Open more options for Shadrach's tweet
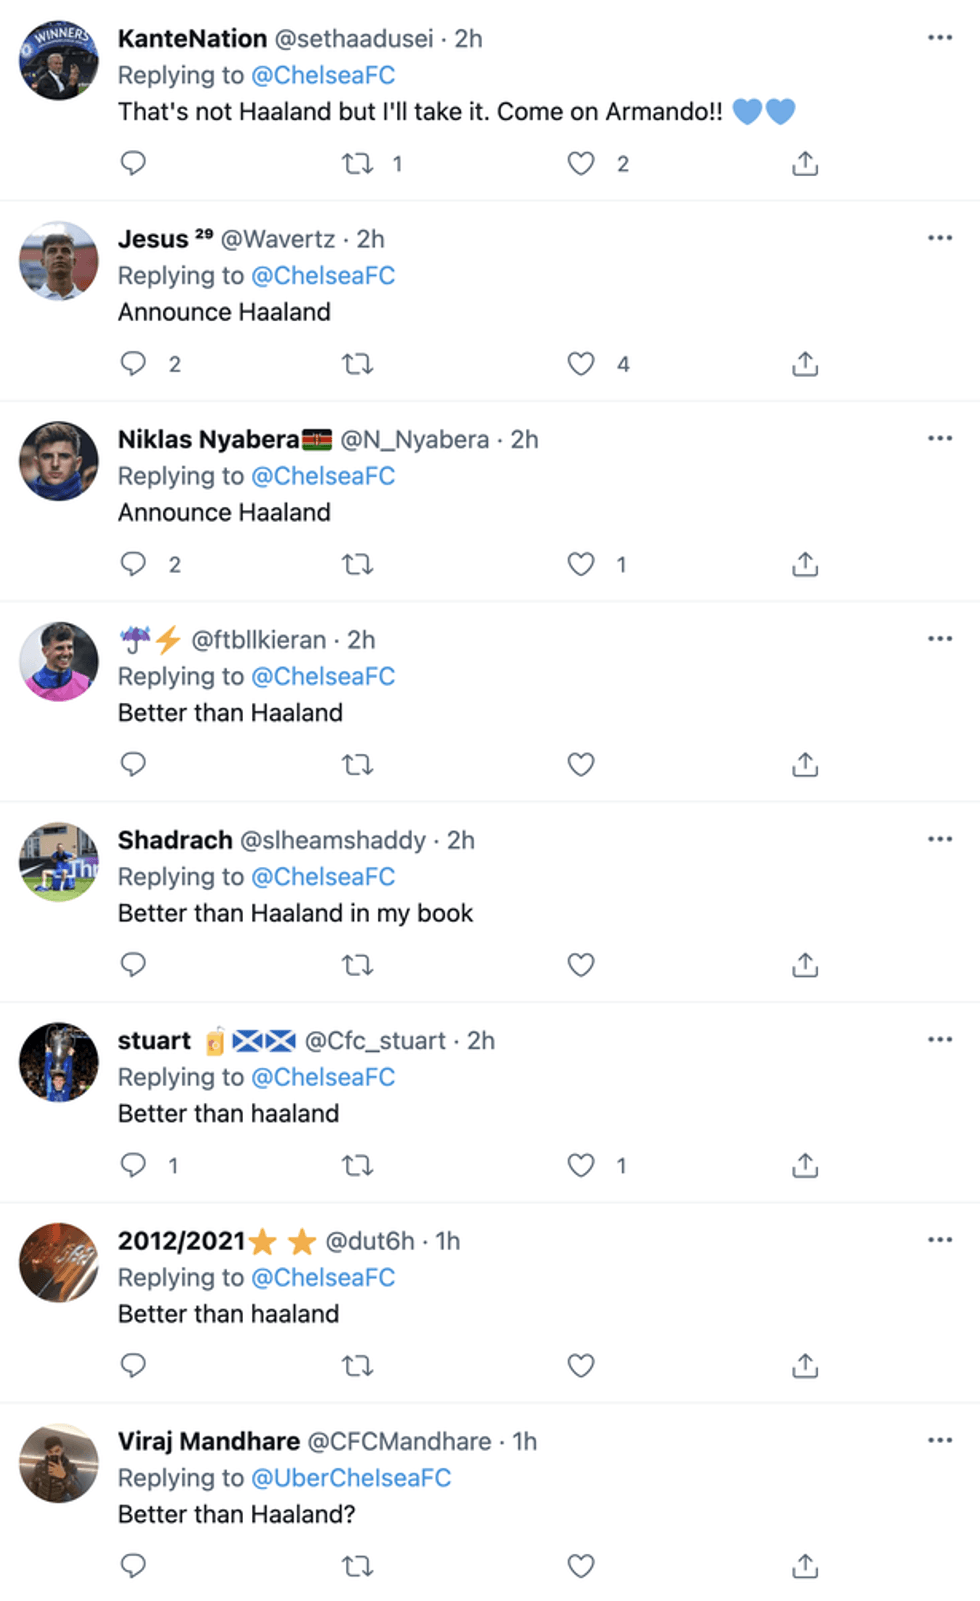 [940, 839]
